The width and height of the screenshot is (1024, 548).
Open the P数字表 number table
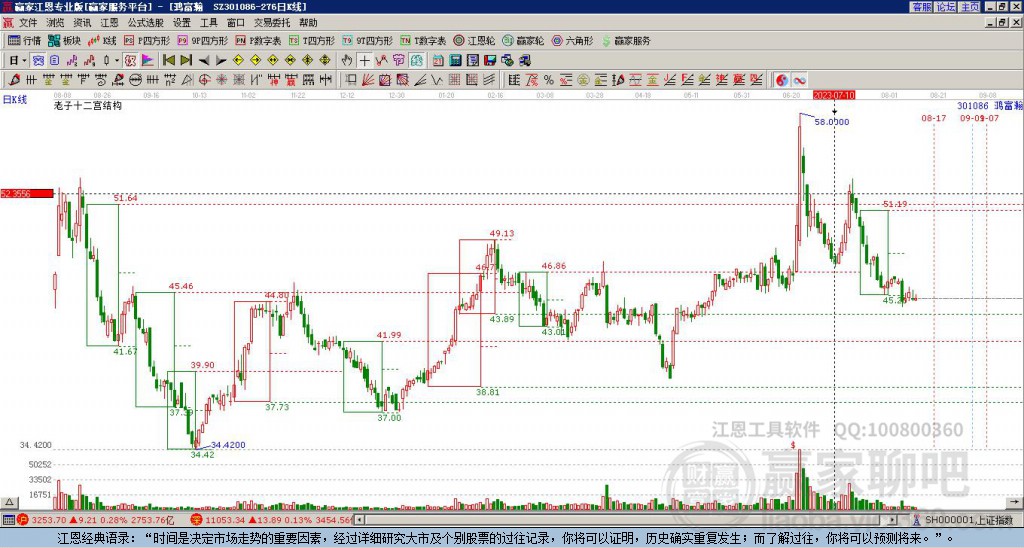(x=259, y=40)
